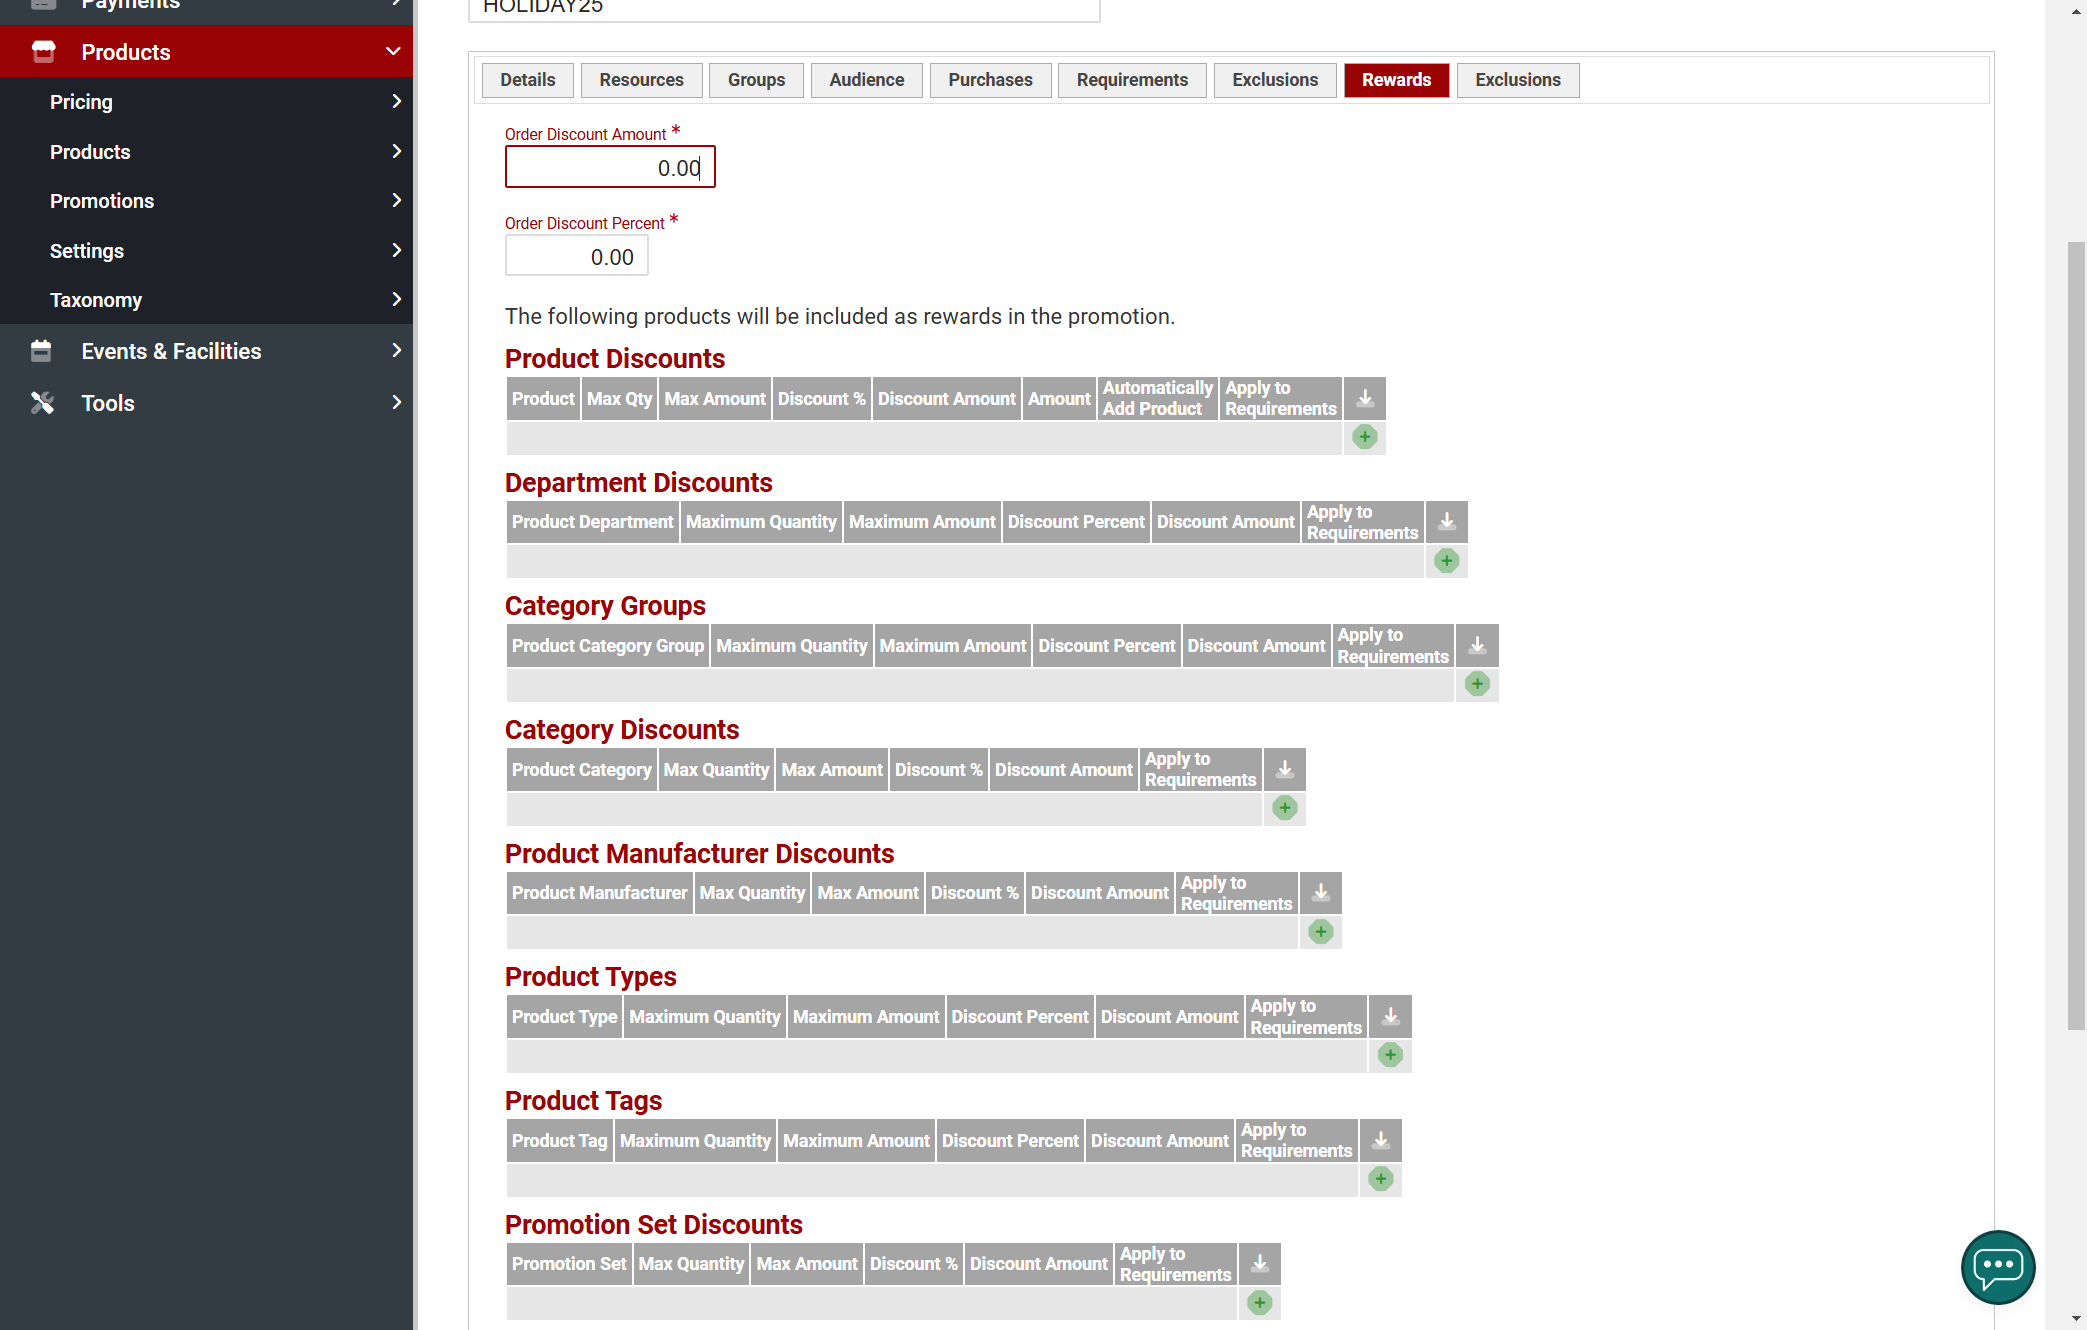Expand the Taxonomy submenu arrow
The width and height of the screenshot is (2087, 1330).
pyautogui.click(x=396, y=299)
